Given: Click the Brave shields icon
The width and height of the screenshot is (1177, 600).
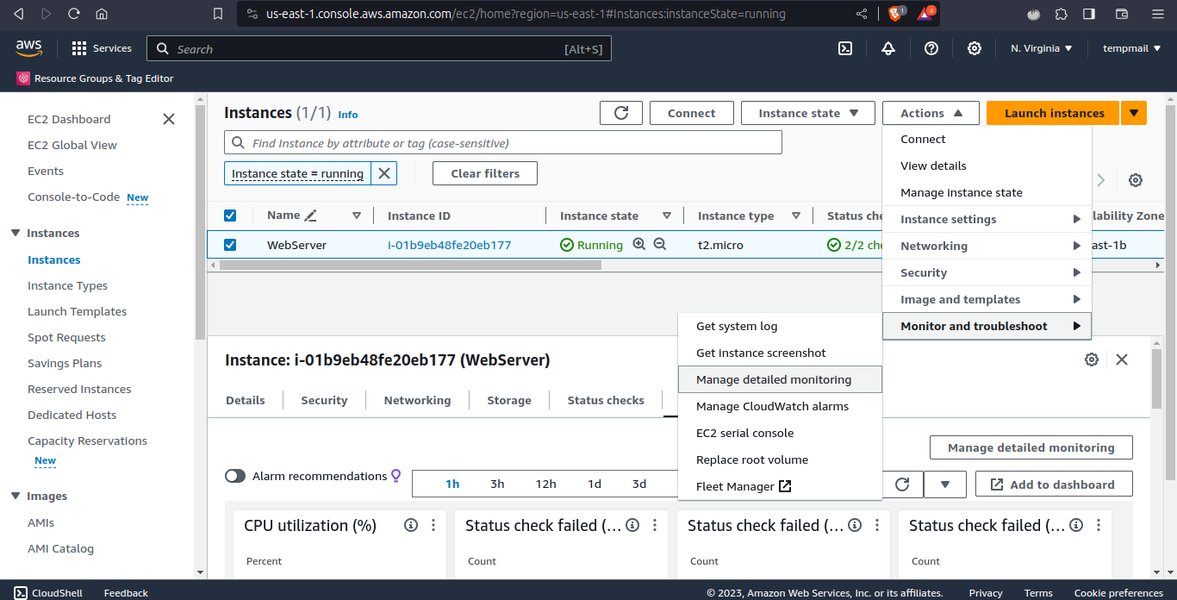Looking at the screenshot, I should click(x=896, y=13).
